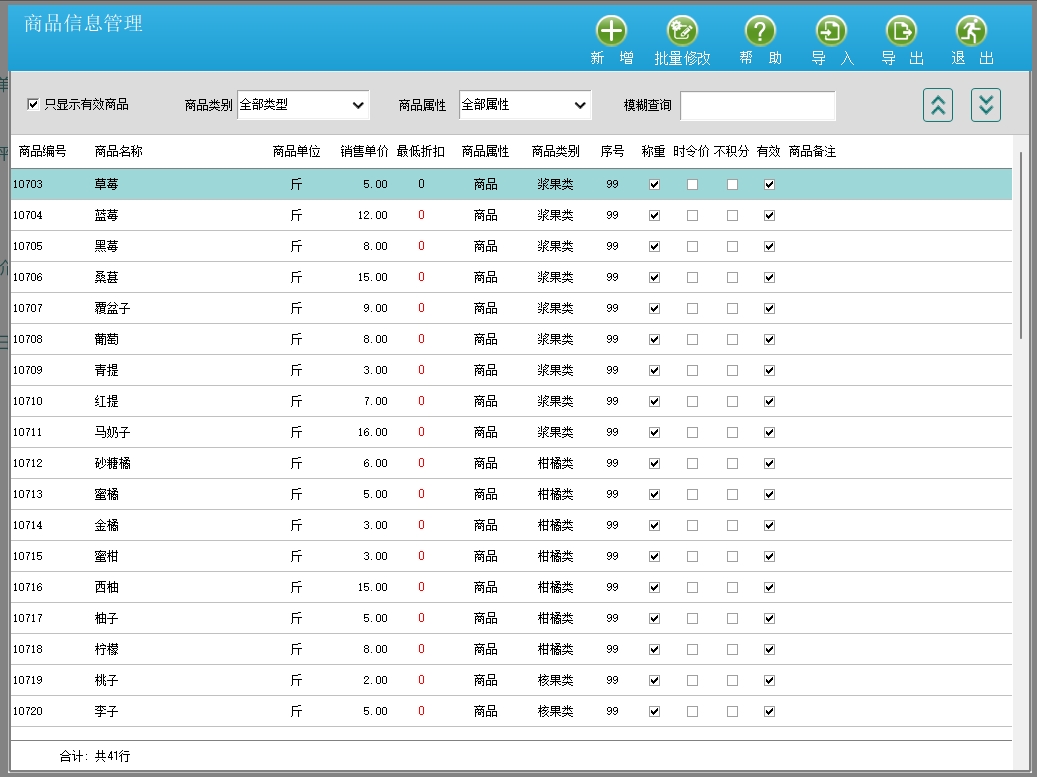Image resolution: width=1037 pixels, height=777 pixels.
Task: Open the 帮助 help icon
Action: (760, 31)
